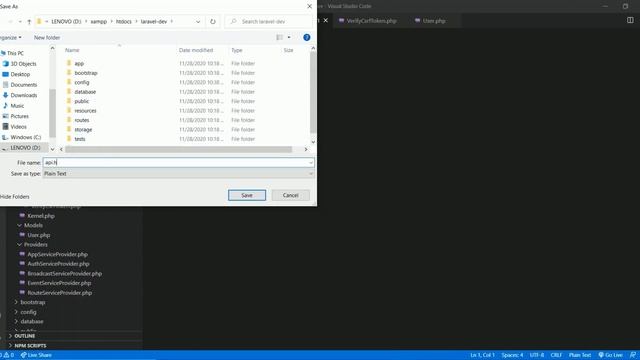
Task: Focus the File name input field
Action: 176,162
